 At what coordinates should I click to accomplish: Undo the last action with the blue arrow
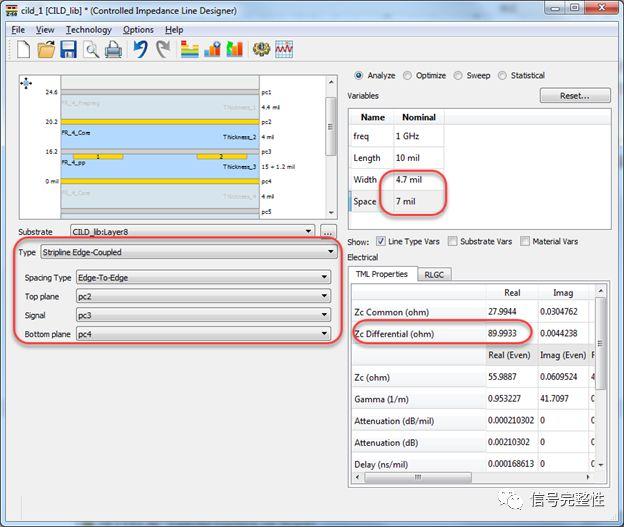(140, 49)
